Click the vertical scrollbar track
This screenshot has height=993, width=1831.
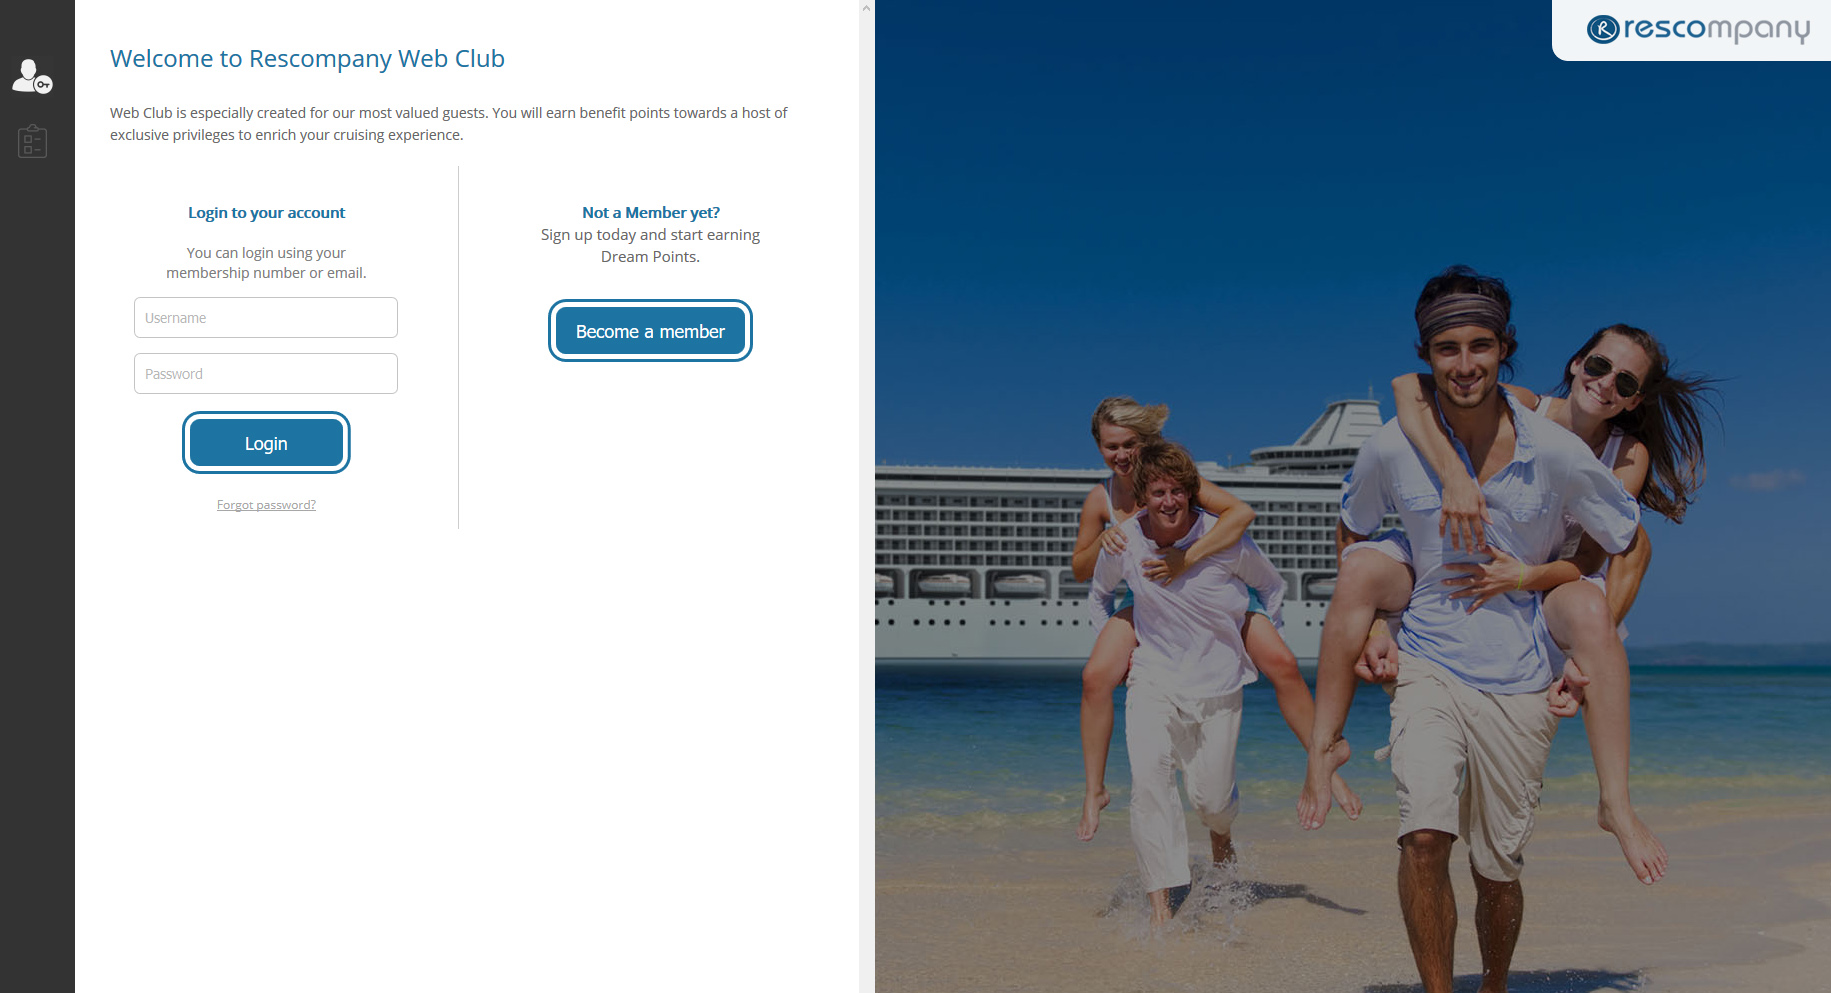tap(866, 500)
